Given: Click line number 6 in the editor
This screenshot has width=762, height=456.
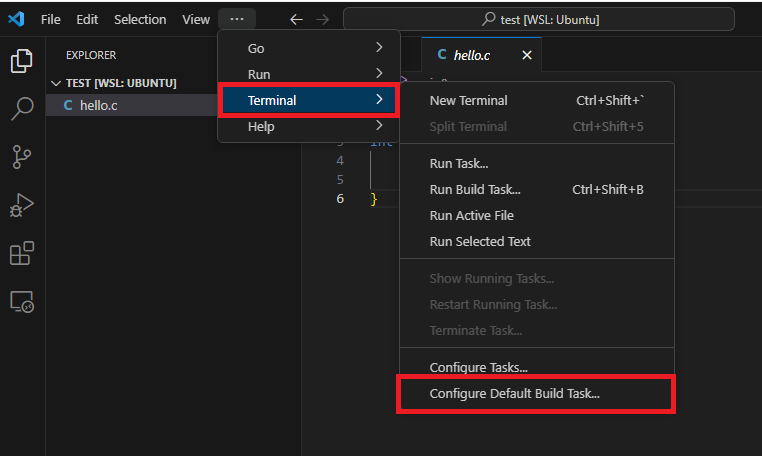Looking at the screenshot, I should [340, 198].
